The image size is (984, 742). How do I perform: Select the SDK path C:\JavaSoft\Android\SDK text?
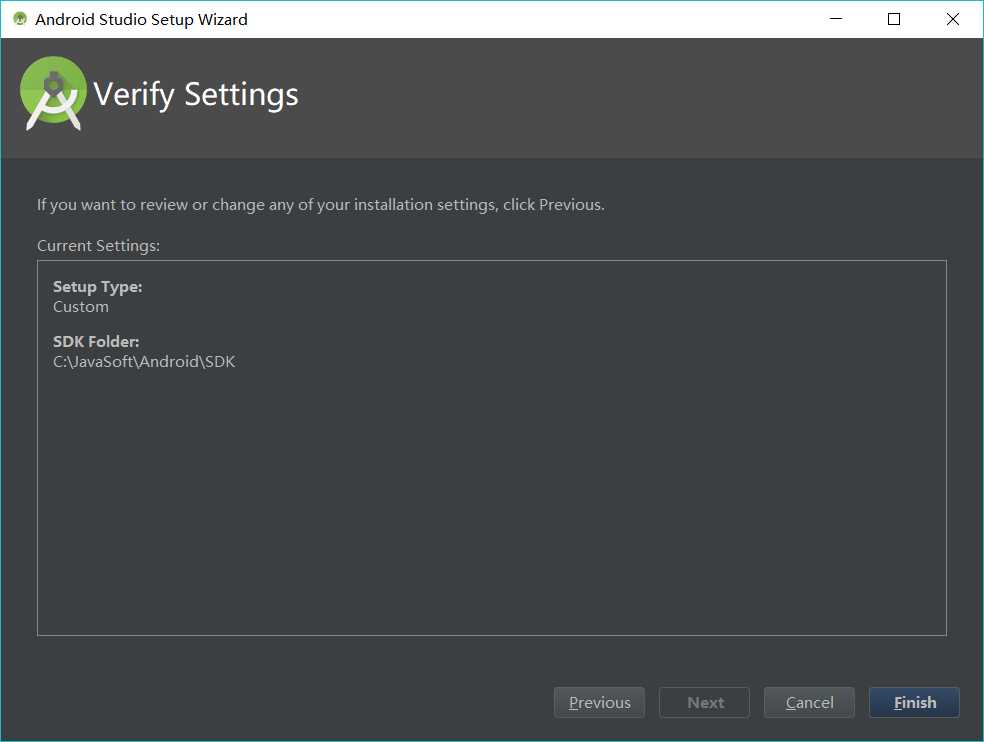(x=144, y=362)
